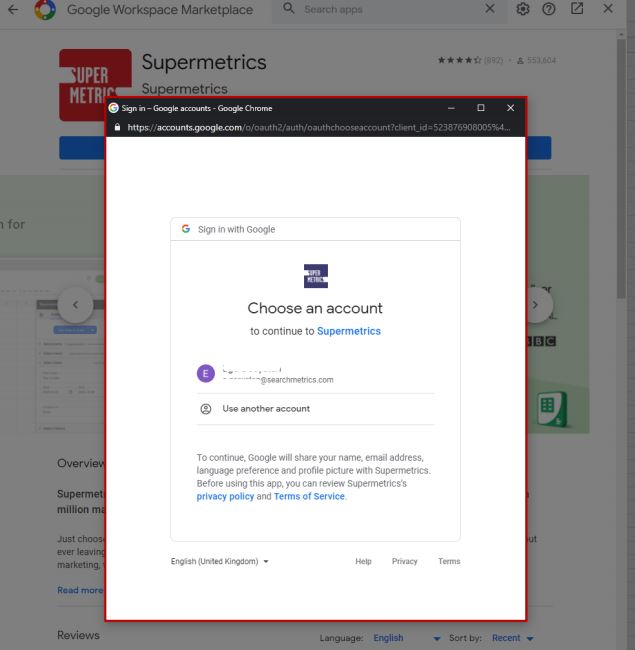Open the reviews Language English dropdown
This screenshot has width=635, height=650.
407,638
